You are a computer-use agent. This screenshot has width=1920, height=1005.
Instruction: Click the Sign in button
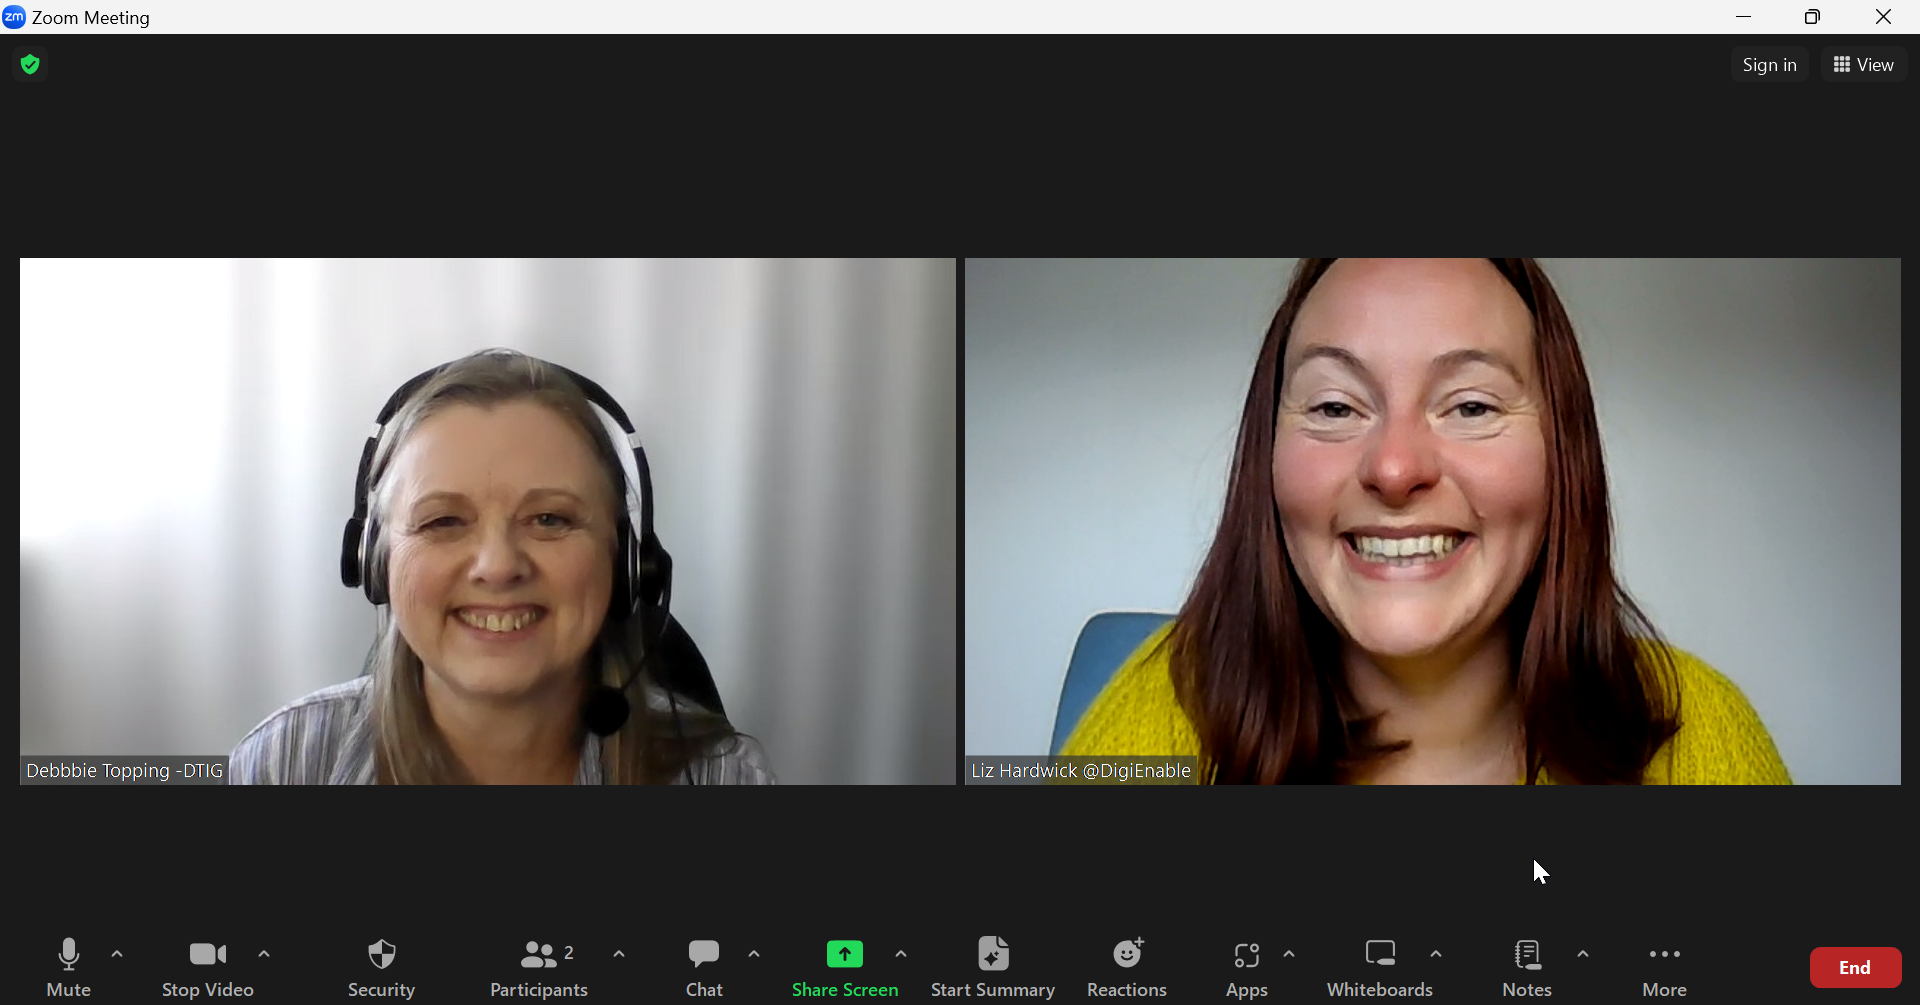tap(1769, 65)
